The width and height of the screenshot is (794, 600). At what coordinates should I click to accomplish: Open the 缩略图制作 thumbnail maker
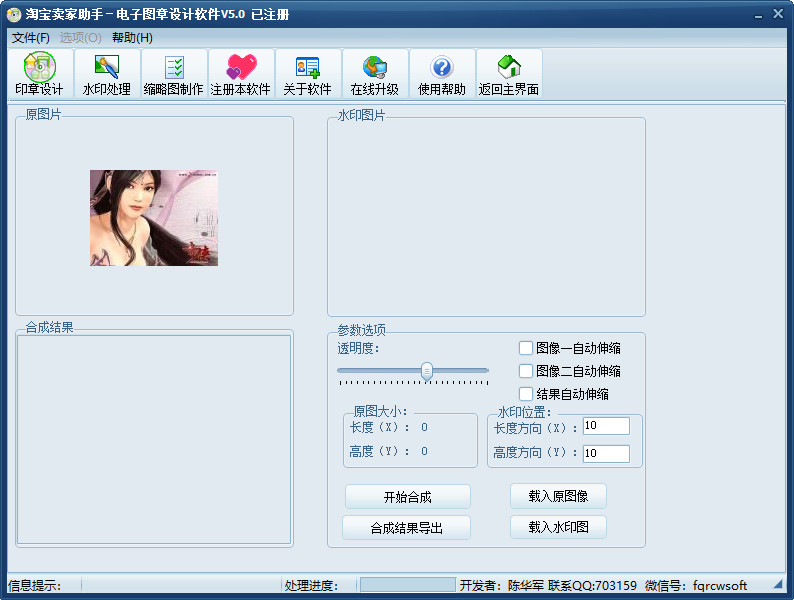174,74
